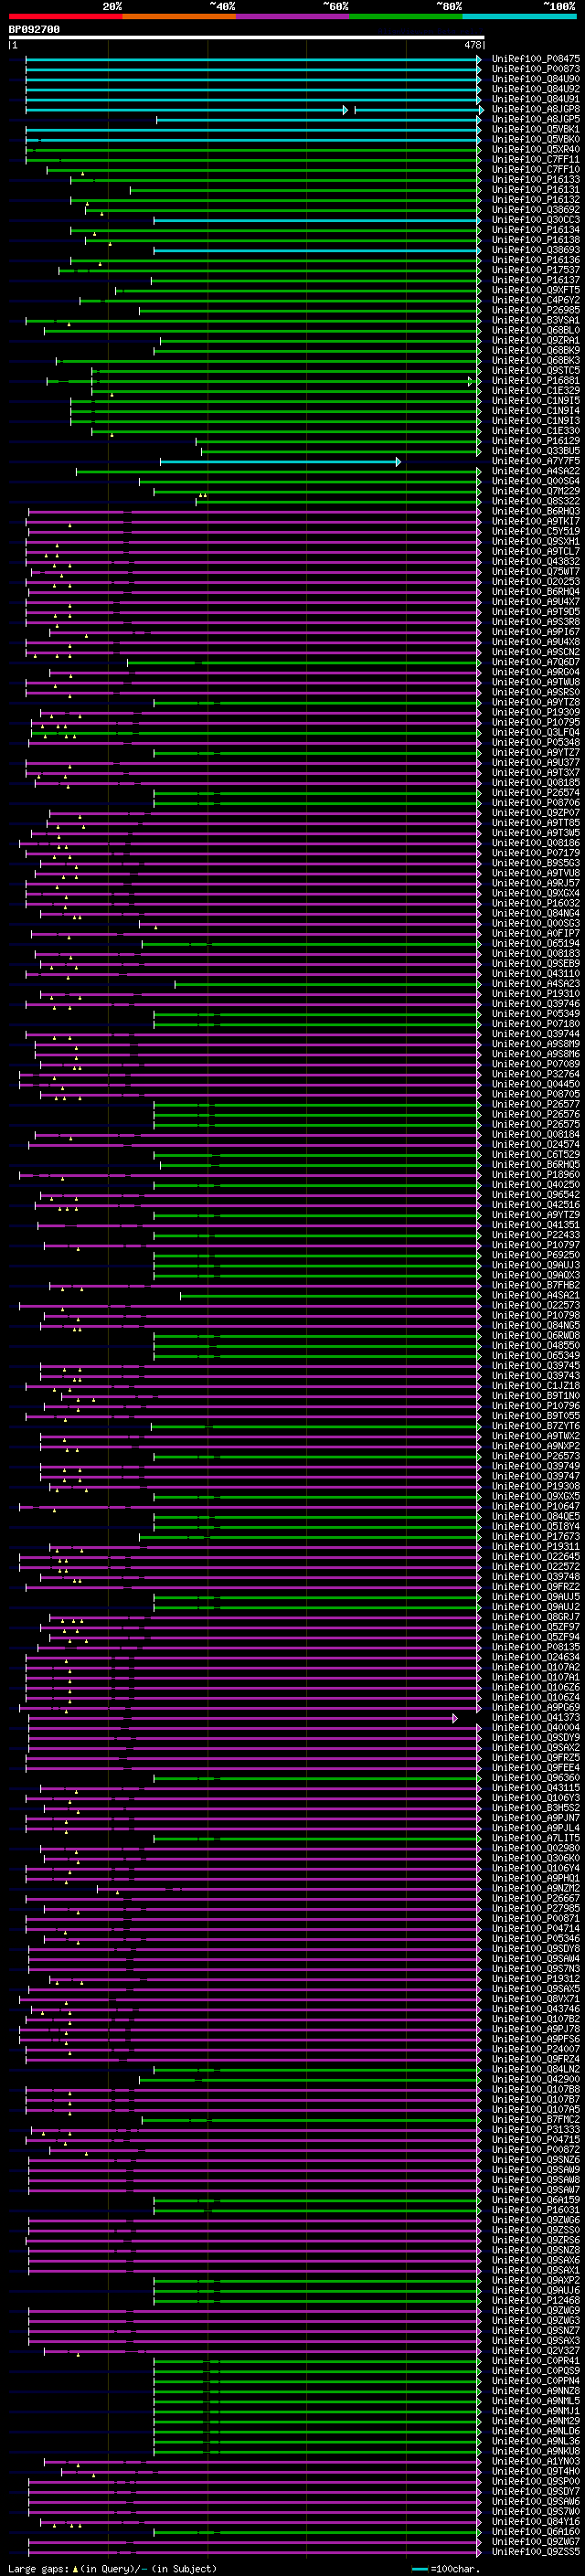This screenshot has height=2576, width=585.
Task: Select the UniRef100_O20253 entry
Action: click(535, 582)
